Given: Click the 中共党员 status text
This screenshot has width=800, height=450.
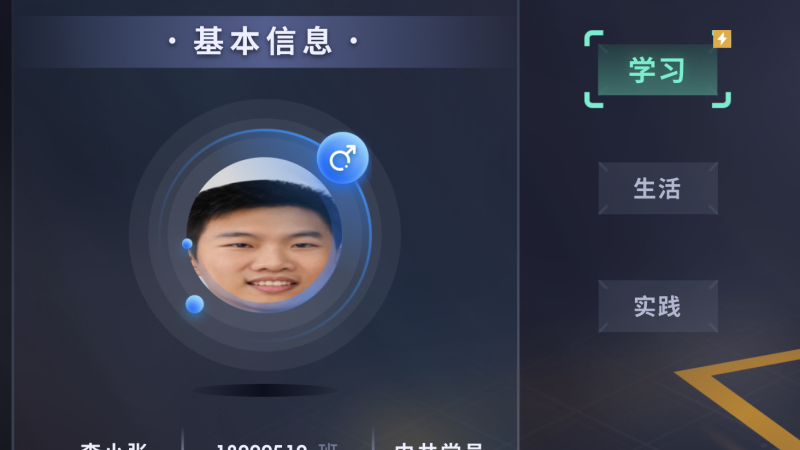Looking at the screenshot, I should tap(439, 446).
